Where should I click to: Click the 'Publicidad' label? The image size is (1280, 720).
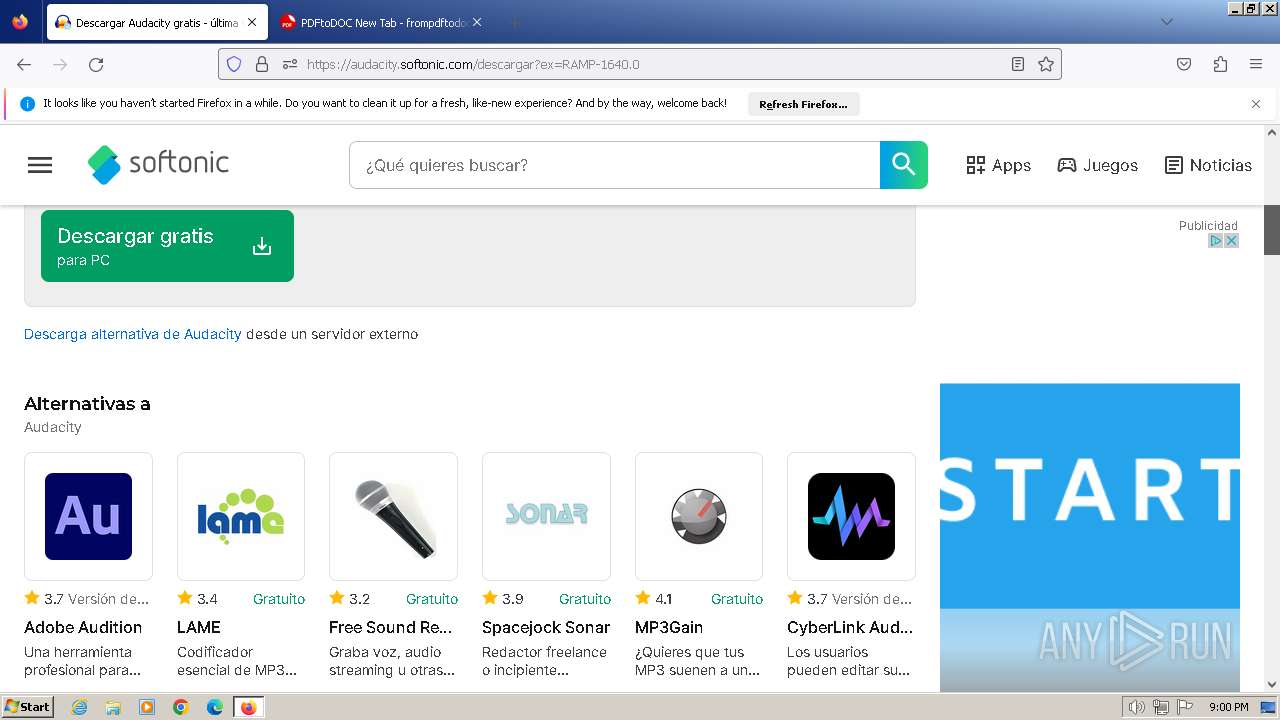[1208, 226]
